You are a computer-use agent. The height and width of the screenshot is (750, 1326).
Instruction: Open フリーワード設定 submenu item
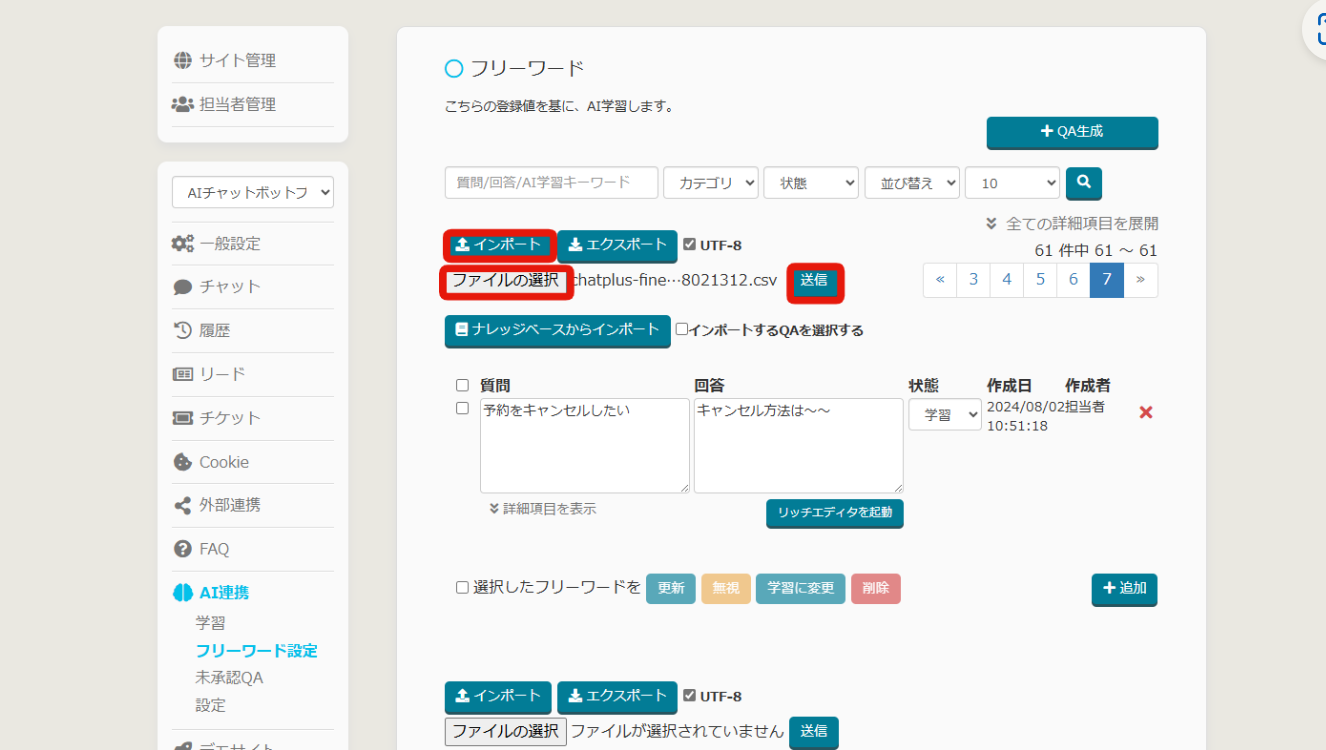pyautogui.click(x=256, y=650)
